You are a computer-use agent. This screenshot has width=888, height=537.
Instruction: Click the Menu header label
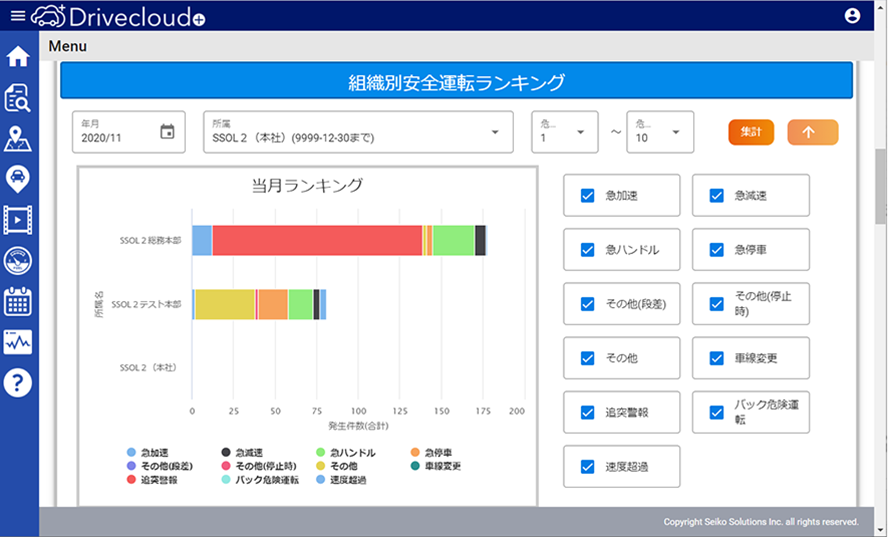click(67, 46)
